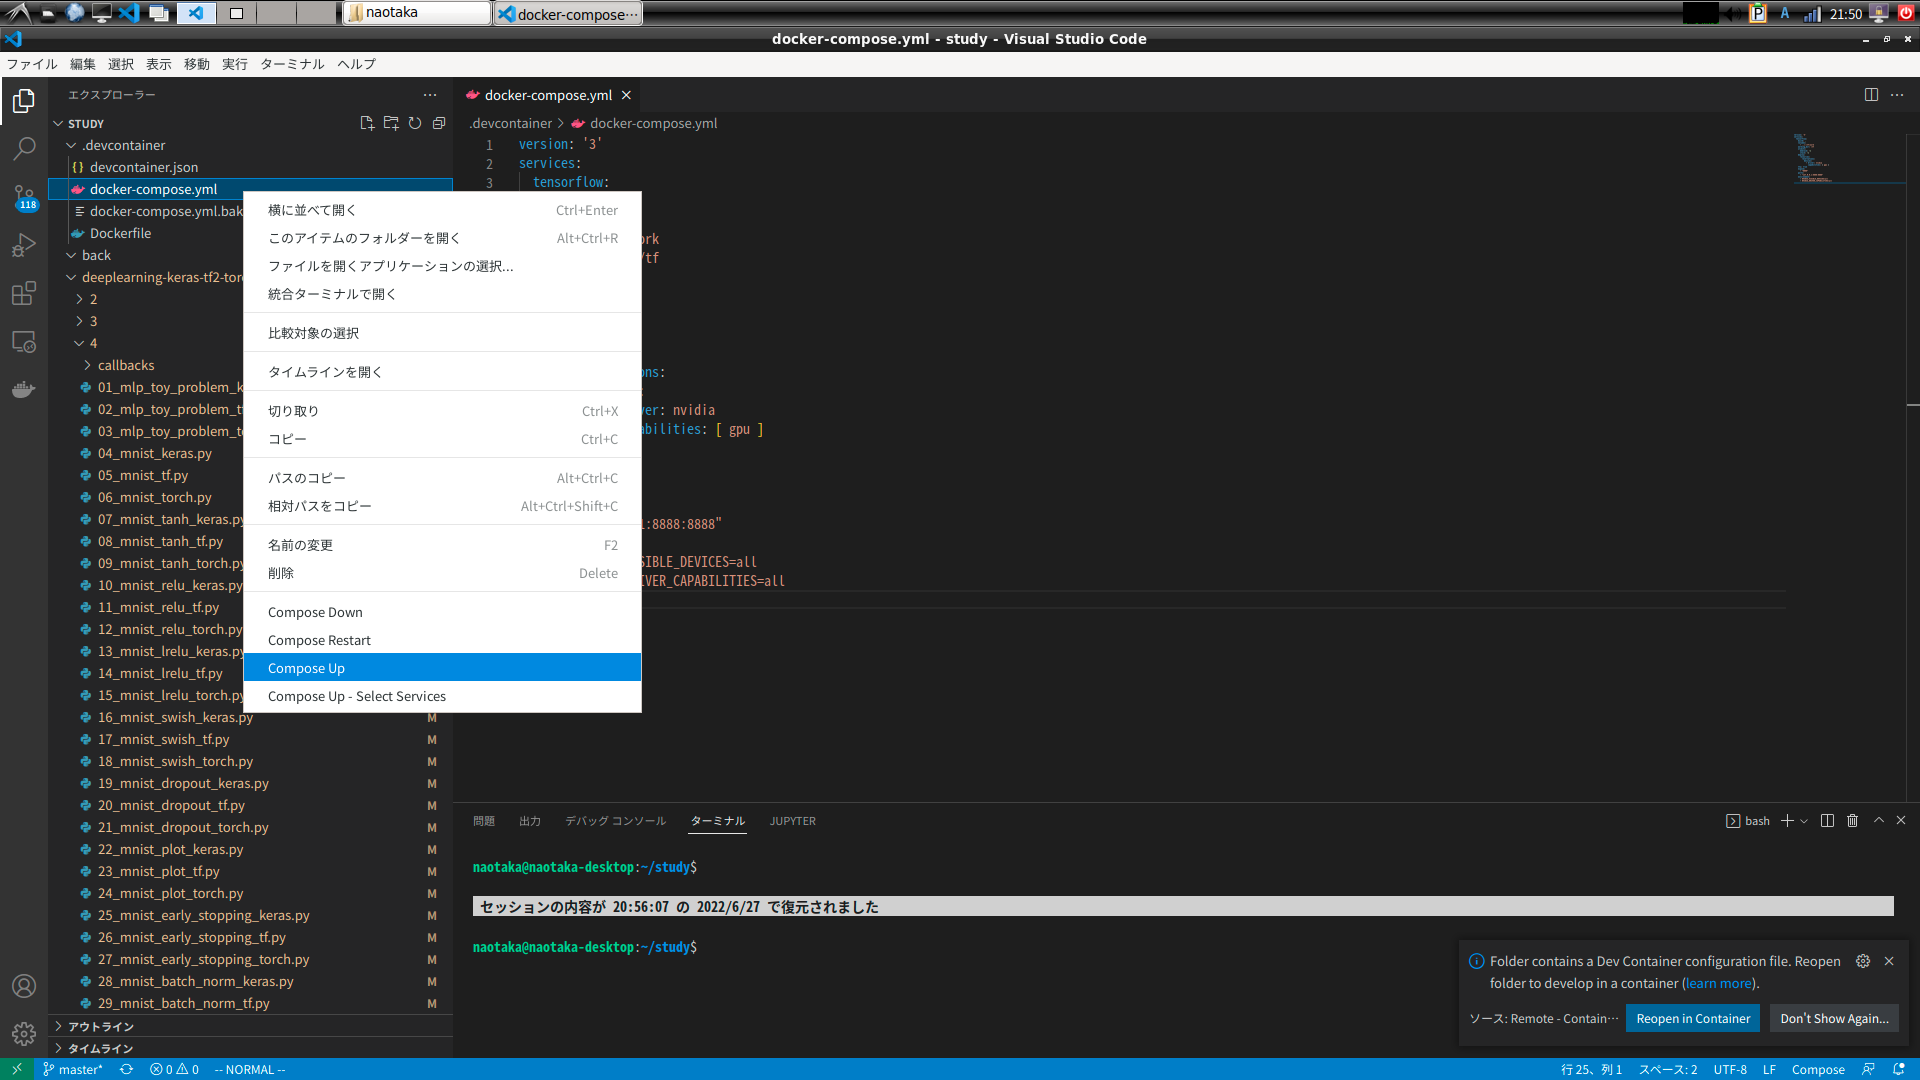Collapse all folders in the explorer
This screenshot has height=1080, width=1920.
point(439,122)
